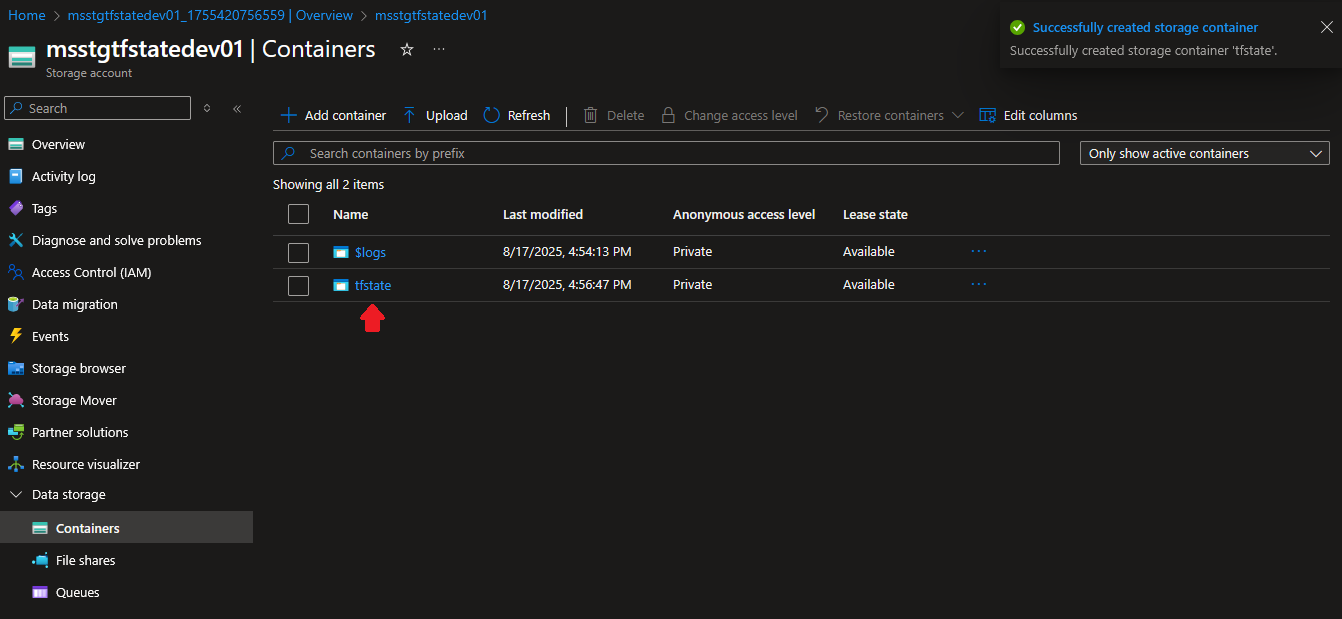Click Add container button
Screen dimensions: 1342x619
click(x=333, y=115)
